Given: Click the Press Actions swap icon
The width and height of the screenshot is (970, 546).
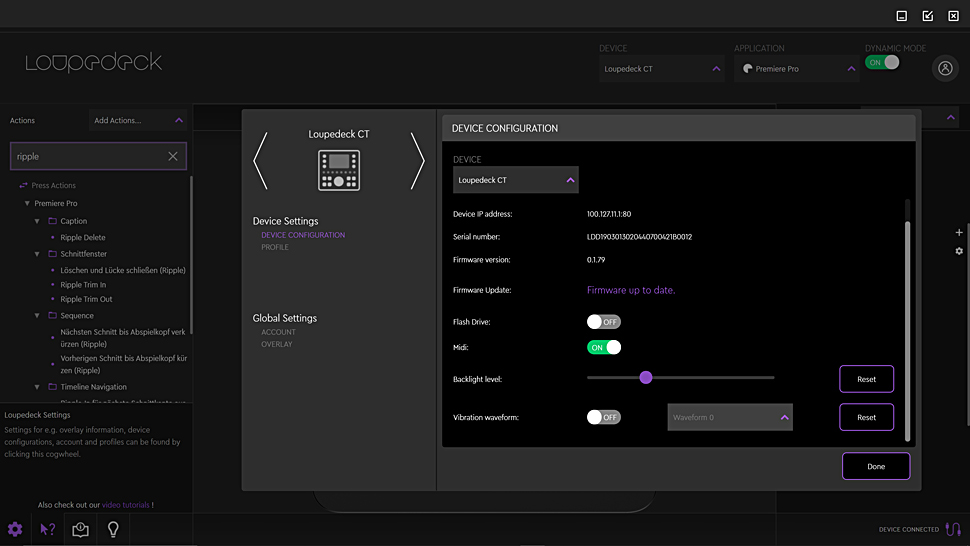Looking at the screenshot, I should tap(24, 186).
